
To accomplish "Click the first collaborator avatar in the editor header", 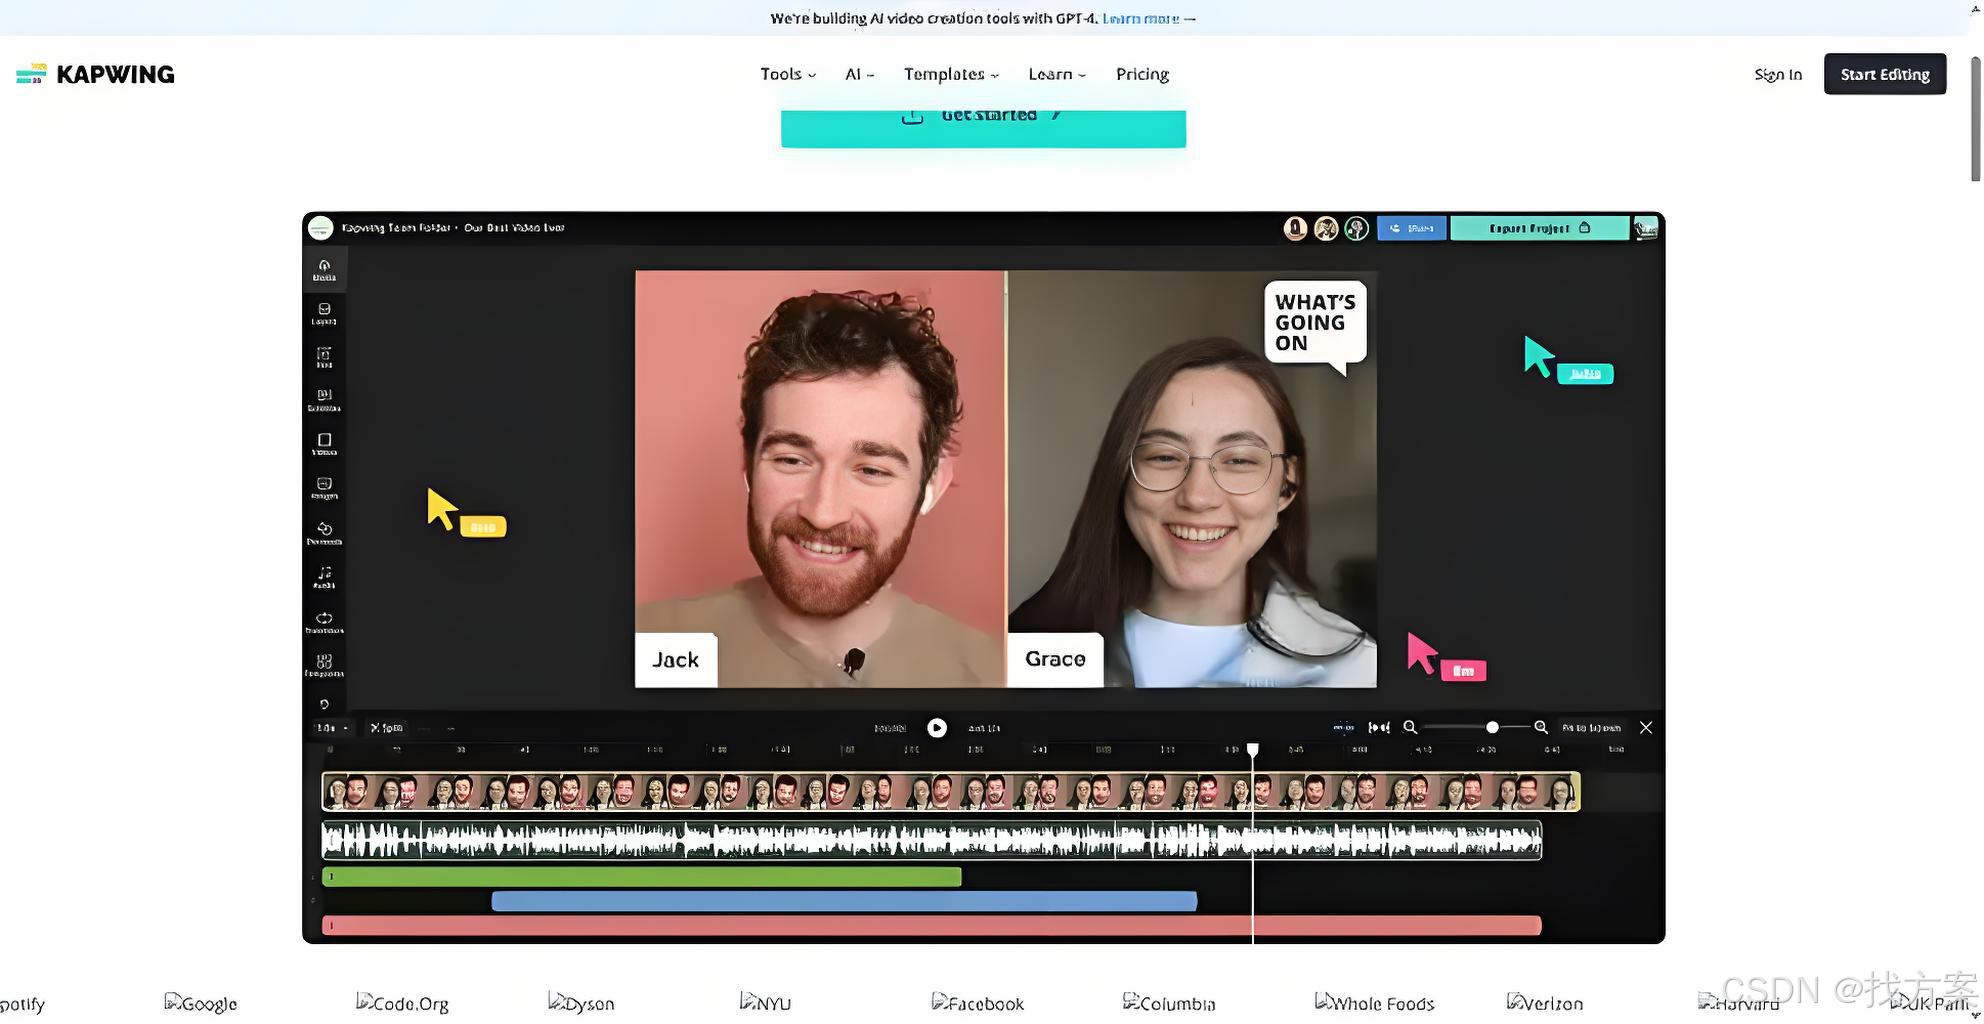I will (x=1295, y=228).
